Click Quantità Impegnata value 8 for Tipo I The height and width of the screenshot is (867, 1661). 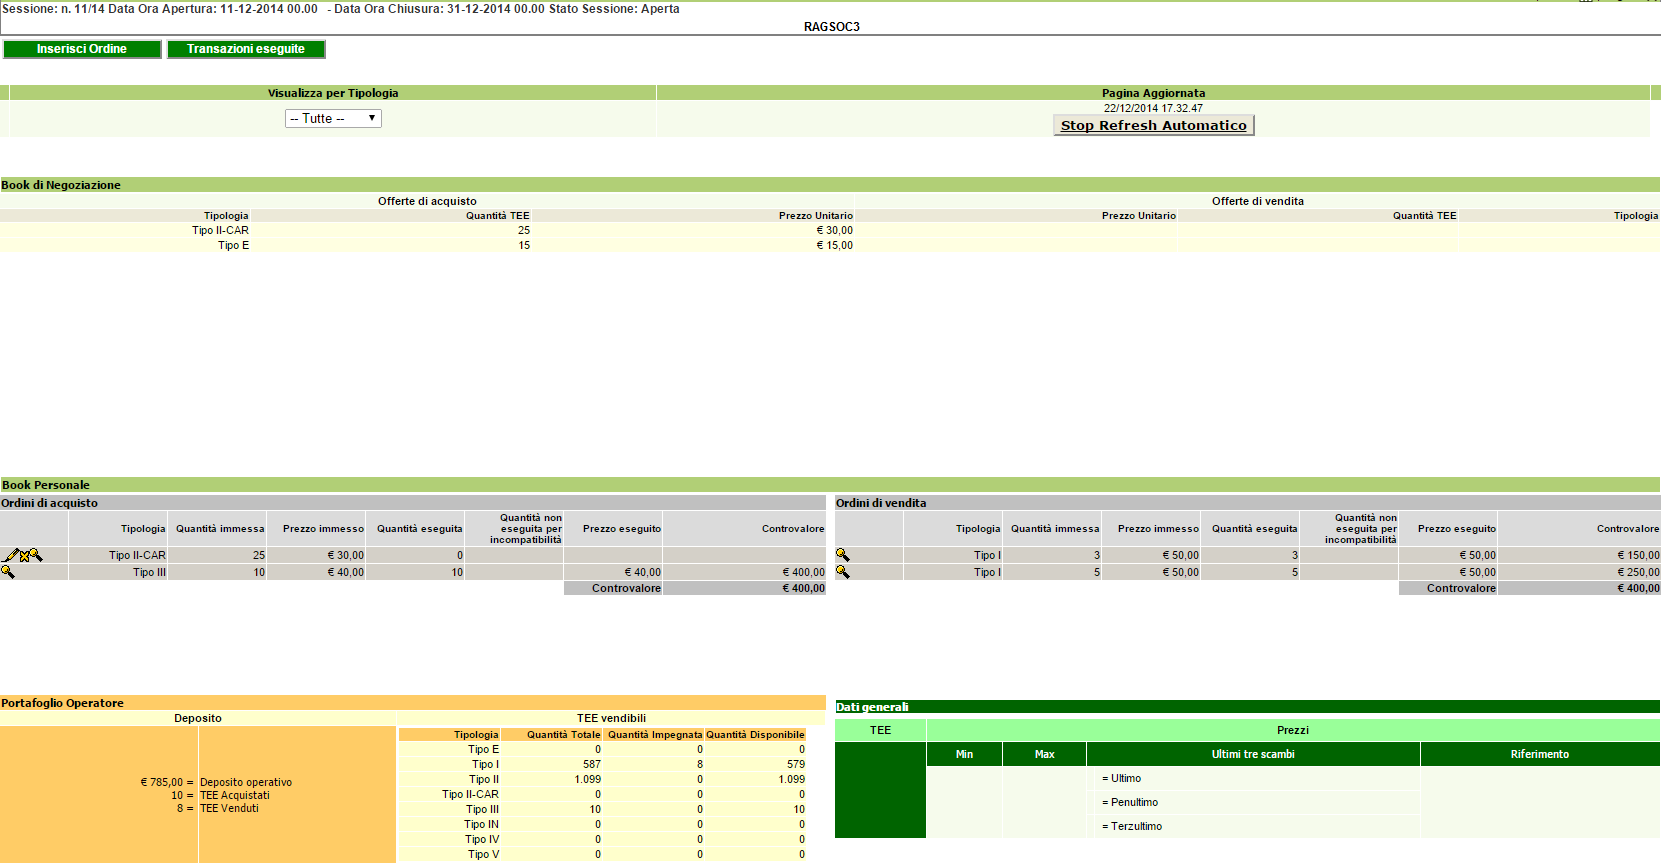(700, 764)
